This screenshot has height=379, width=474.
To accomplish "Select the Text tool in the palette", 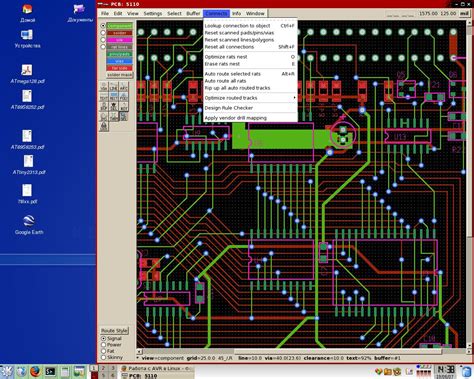I will click(x=104, y=97).
